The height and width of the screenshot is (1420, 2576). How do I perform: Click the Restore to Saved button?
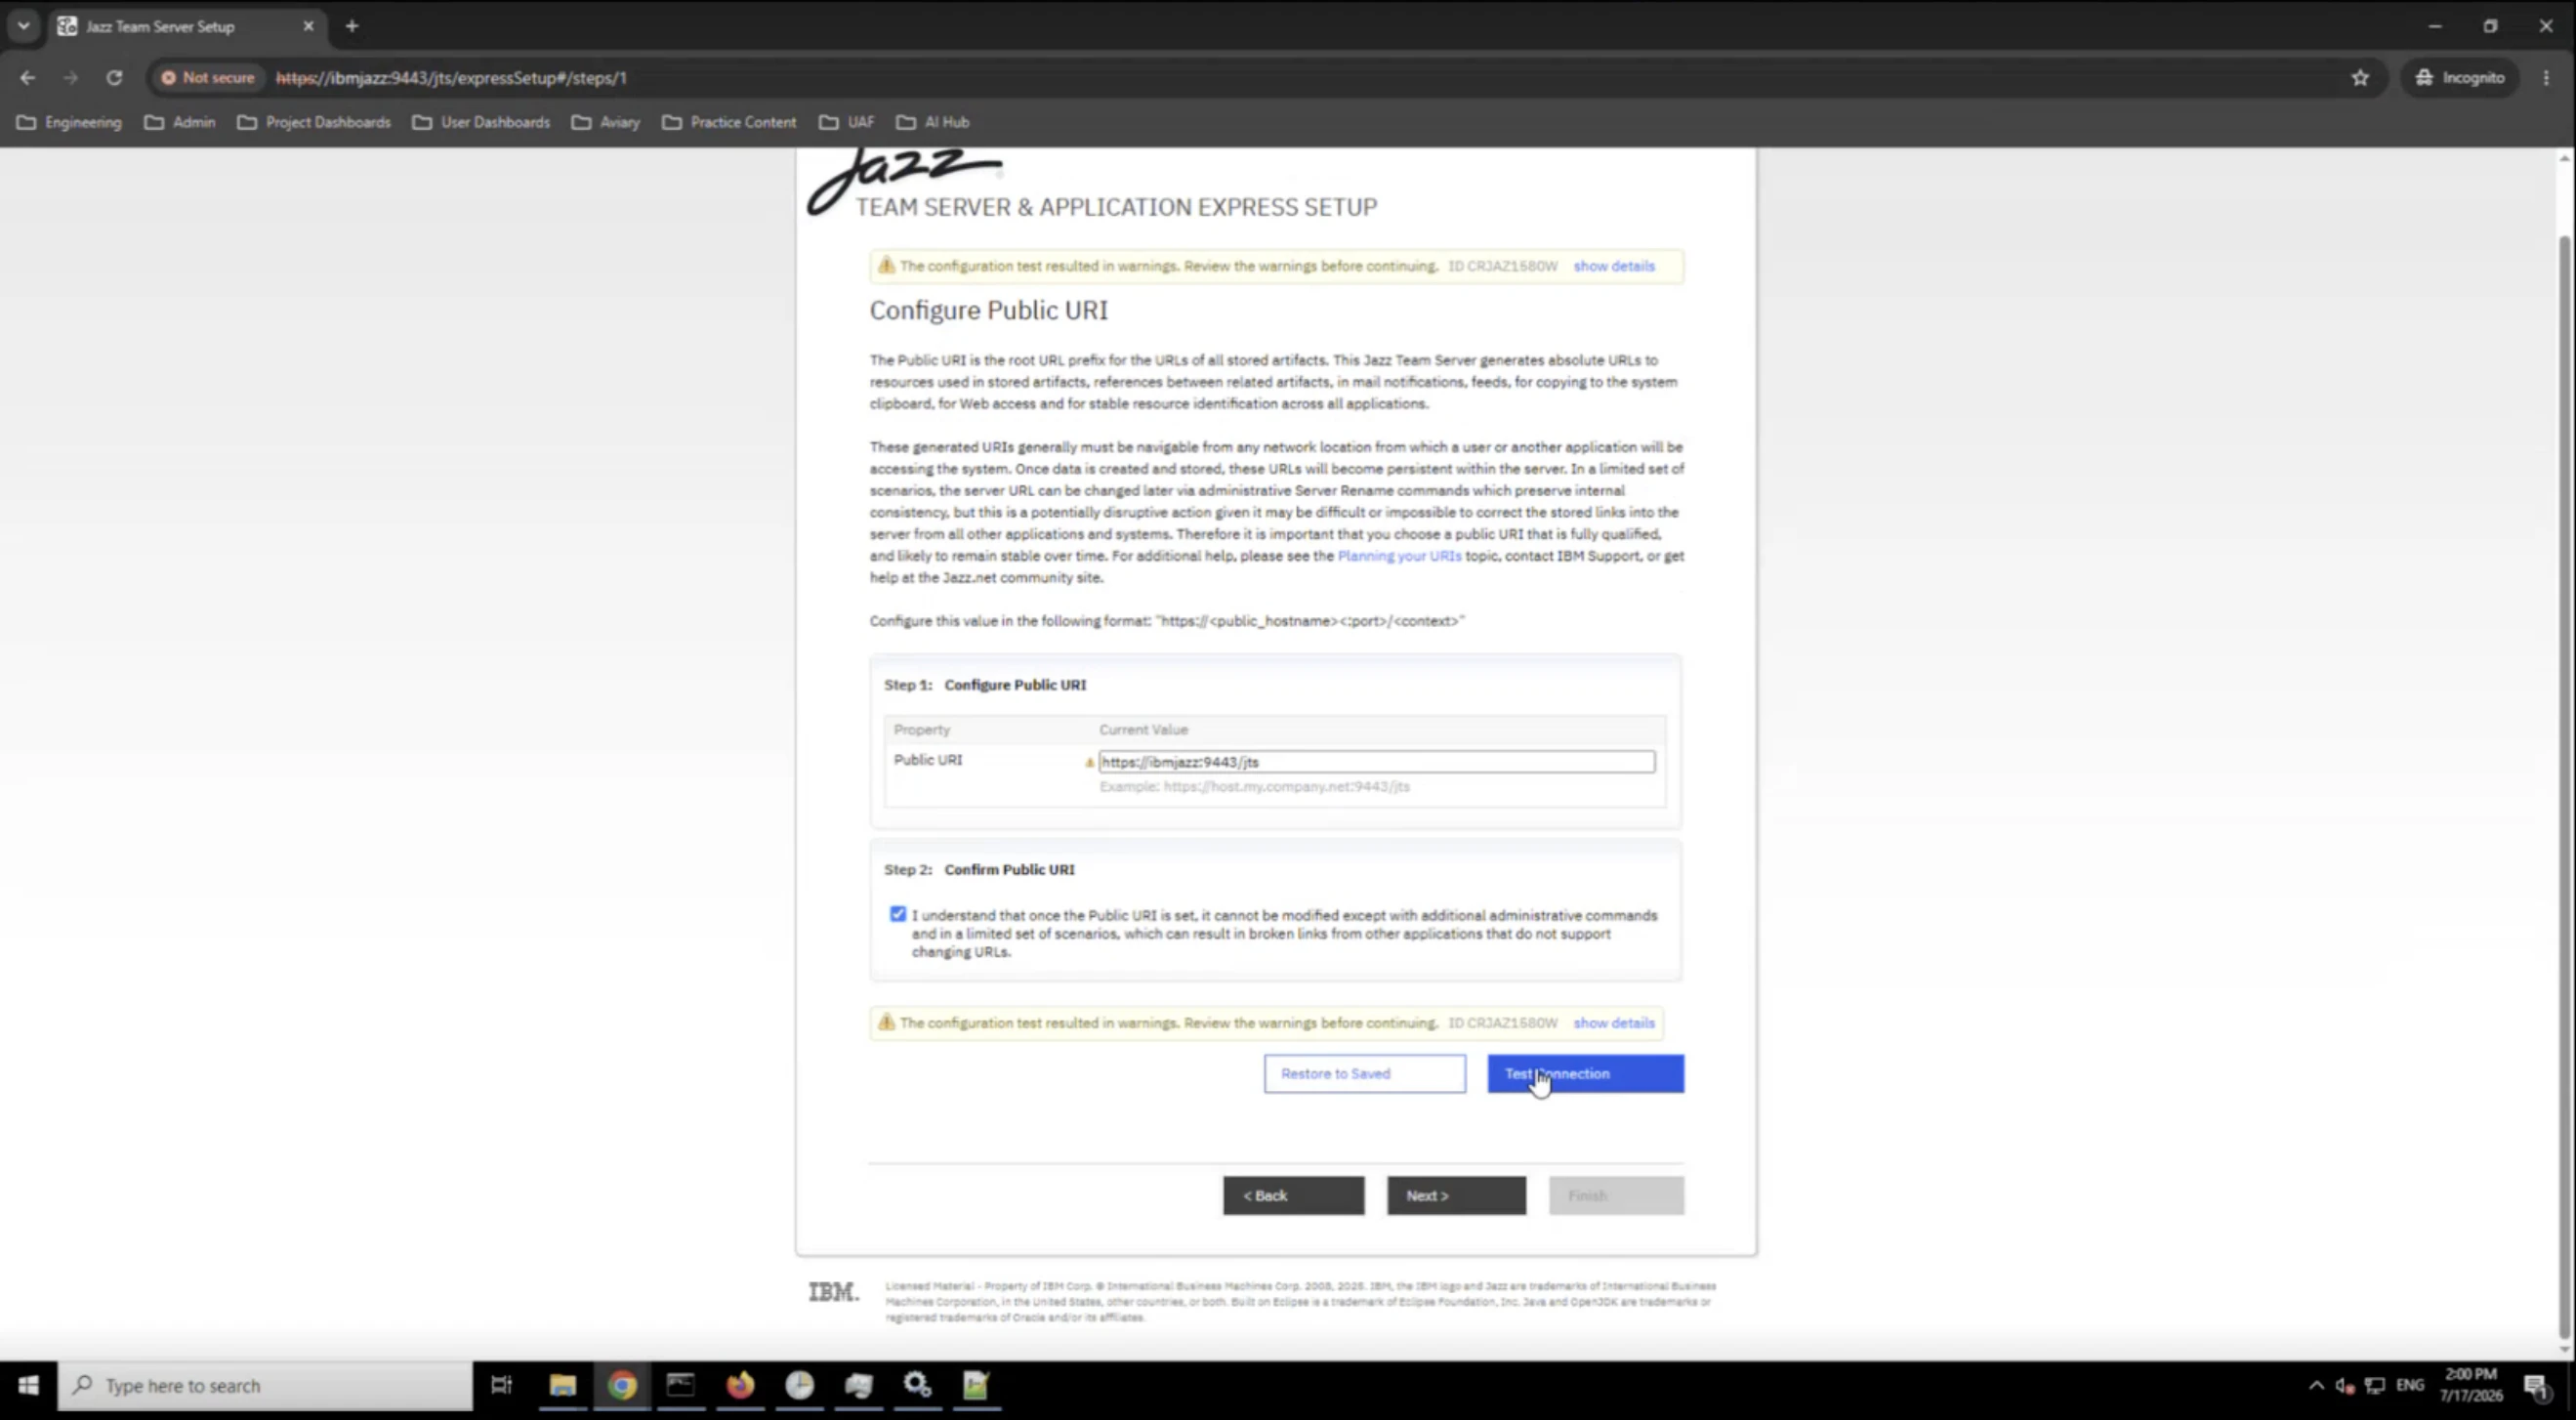1365,1074
